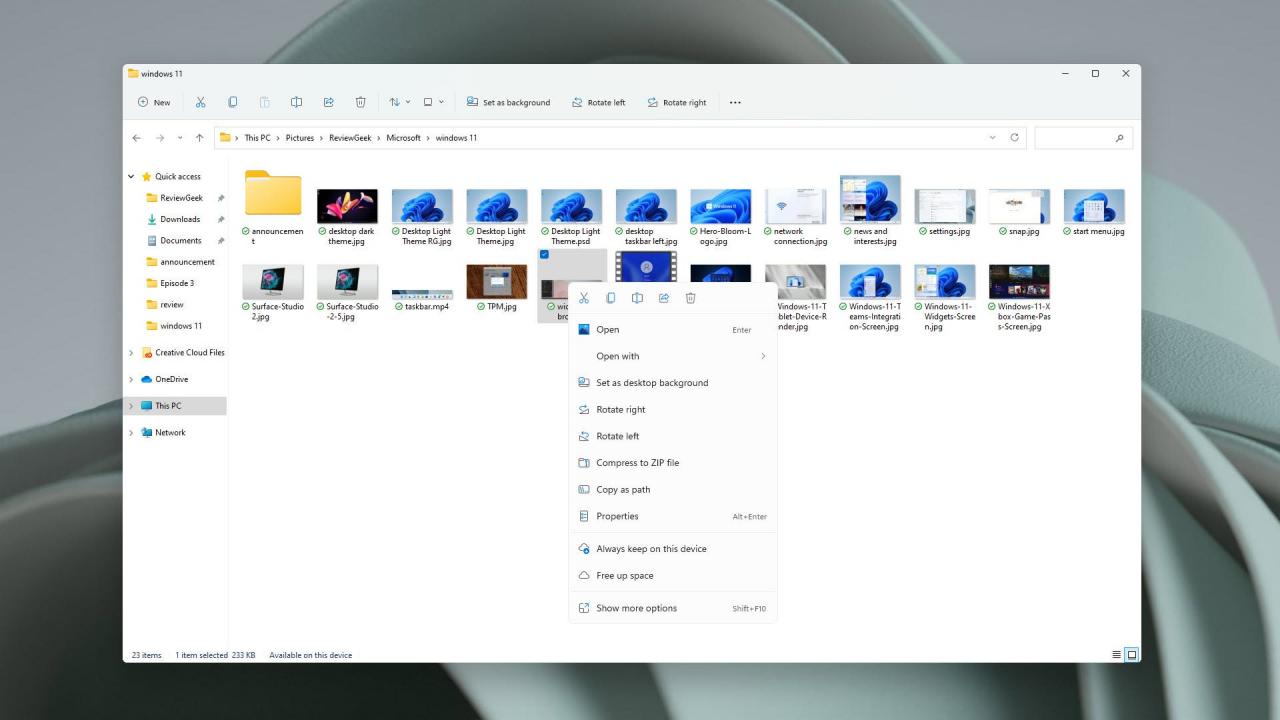Image resolution: width=1280 pixels, height=720 pixels.
Task: Select the Rename icon in the context menu toolbar
Action: [x=637, y=297]
